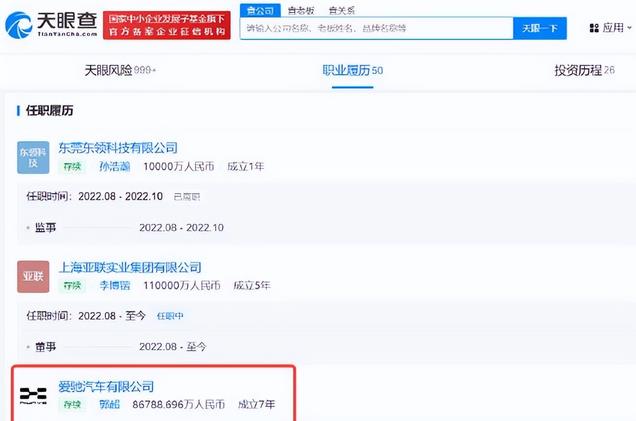The image size is (636, 421).
Task: Click the 10000万人民币 capital value
Action: pyautogui.click(x=179, y=166)
